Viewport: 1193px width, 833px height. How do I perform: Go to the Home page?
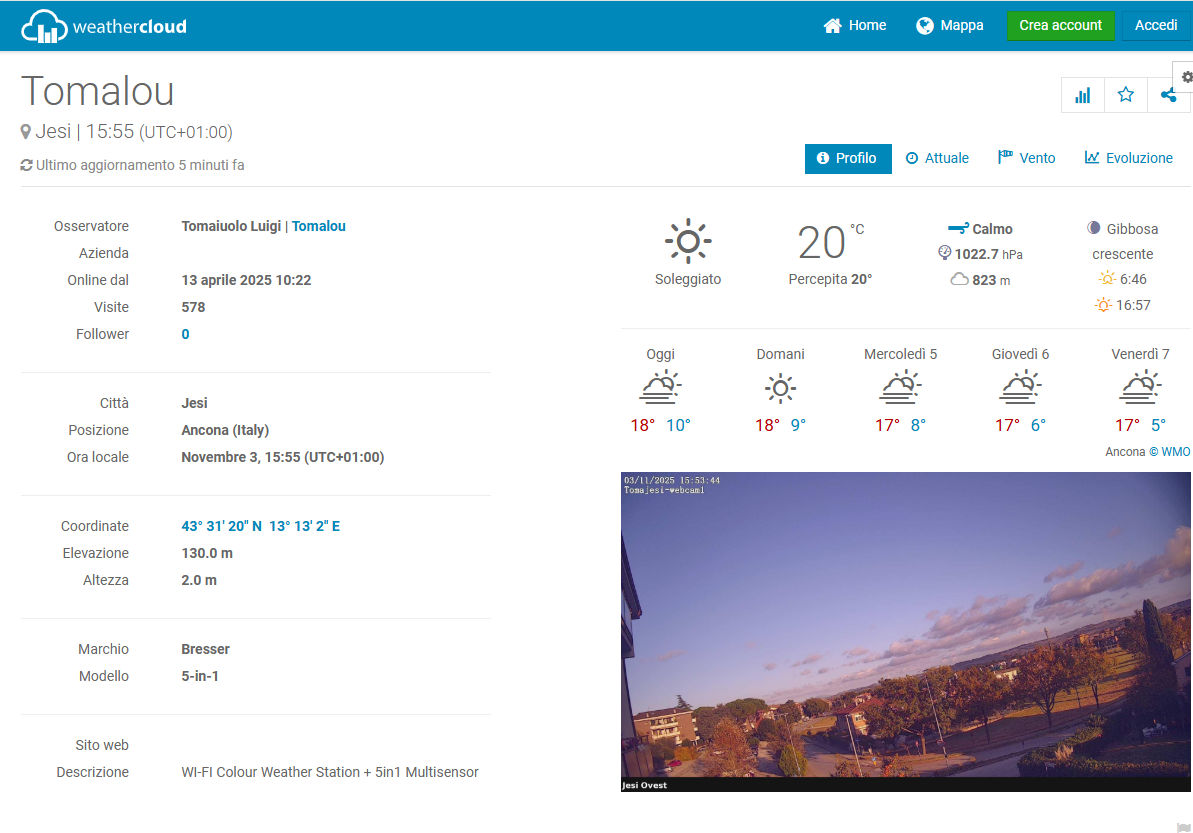pos(855,26)
